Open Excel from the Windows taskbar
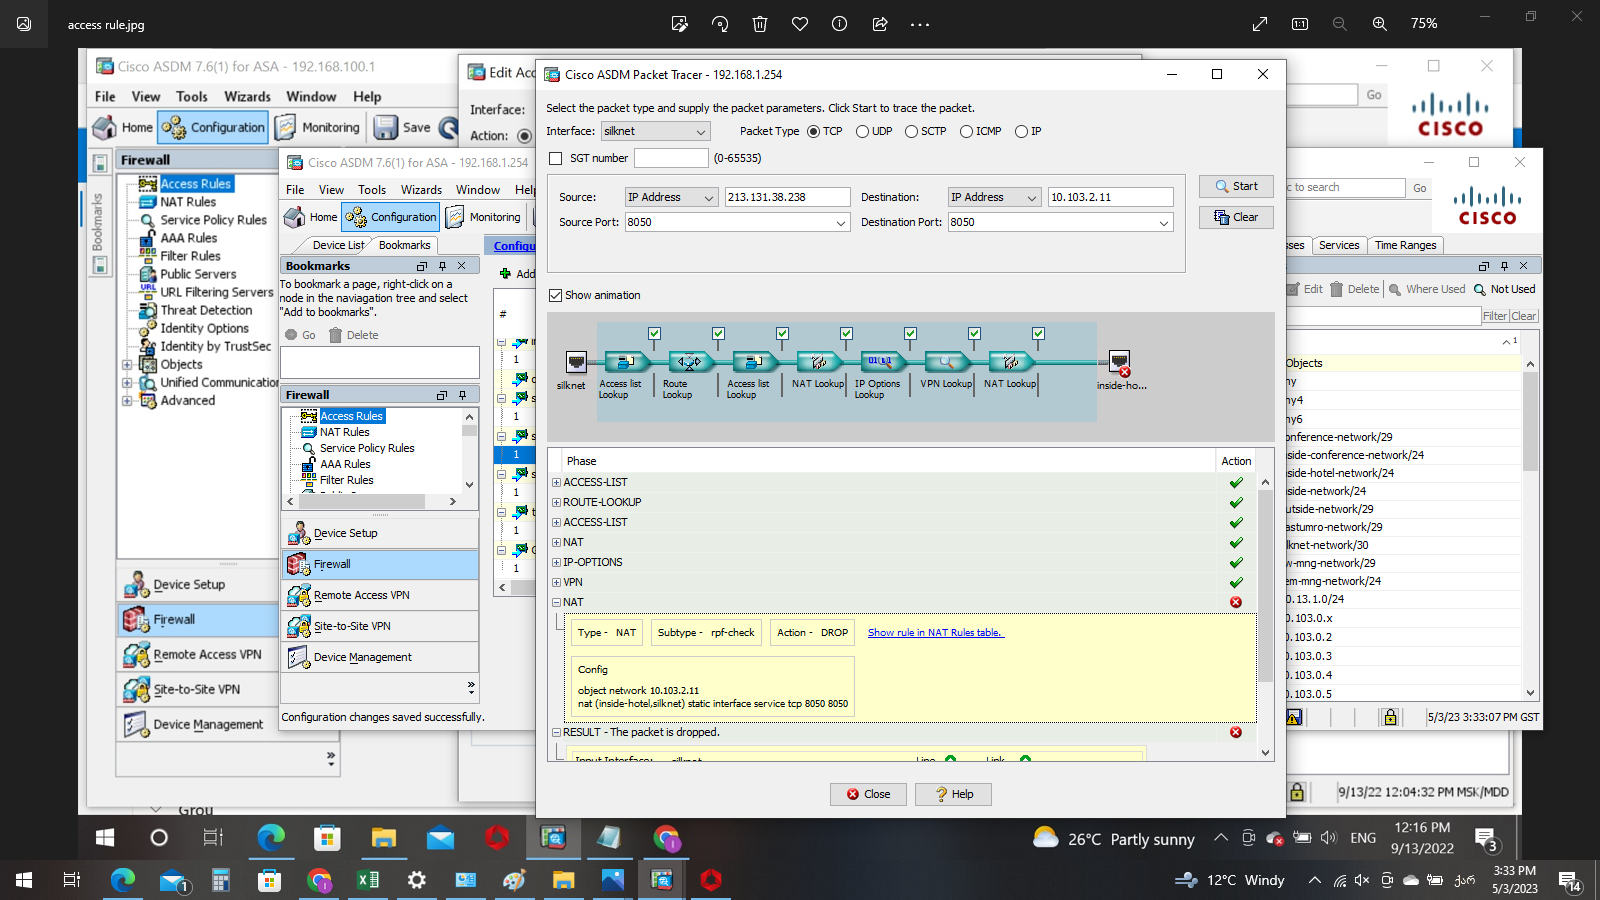Image resolution: width=1600 pixels, height=900 pixels. coord(368,880)
